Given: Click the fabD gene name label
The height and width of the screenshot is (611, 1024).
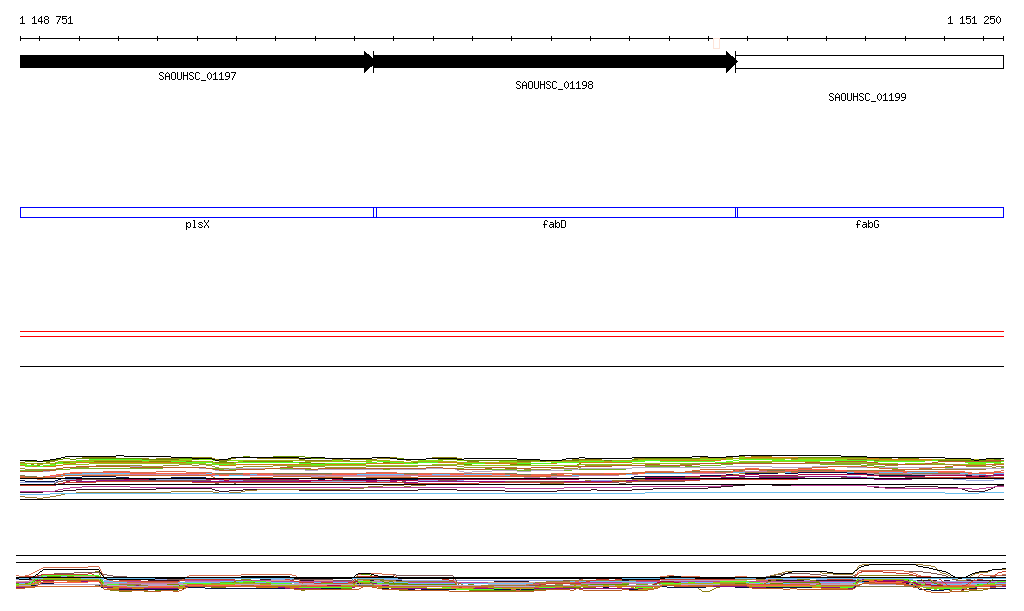Looking at the screenshot, I should (554, 225).
